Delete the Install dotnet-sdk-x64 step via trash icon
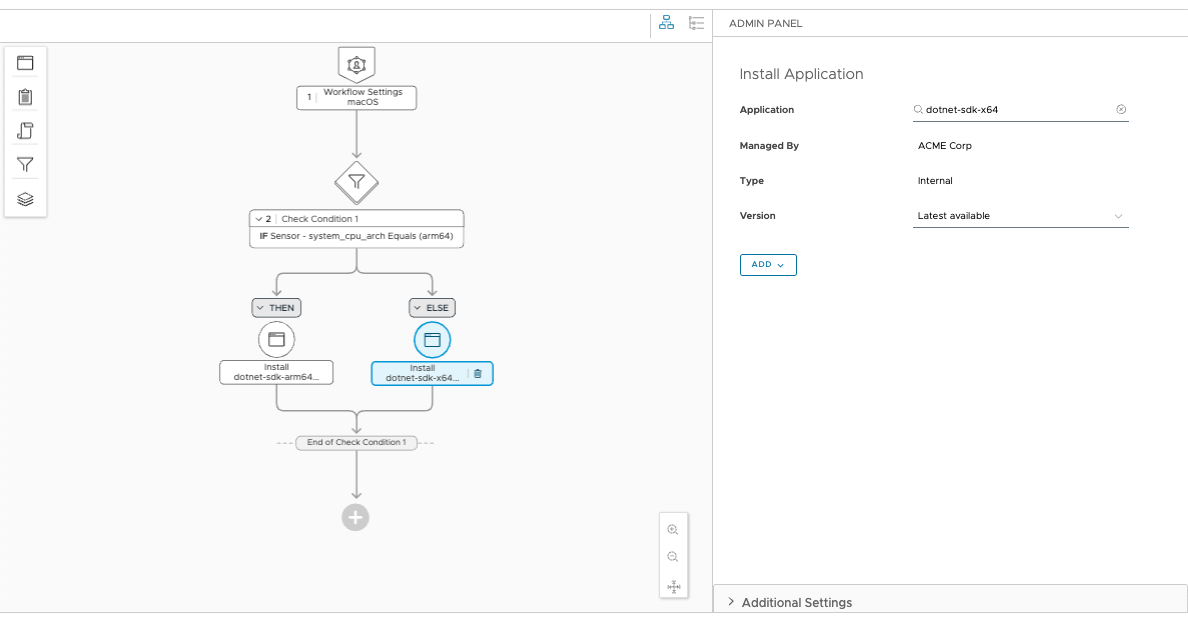The width and height of the screenshot is (1188, 620). pos(477,374)
